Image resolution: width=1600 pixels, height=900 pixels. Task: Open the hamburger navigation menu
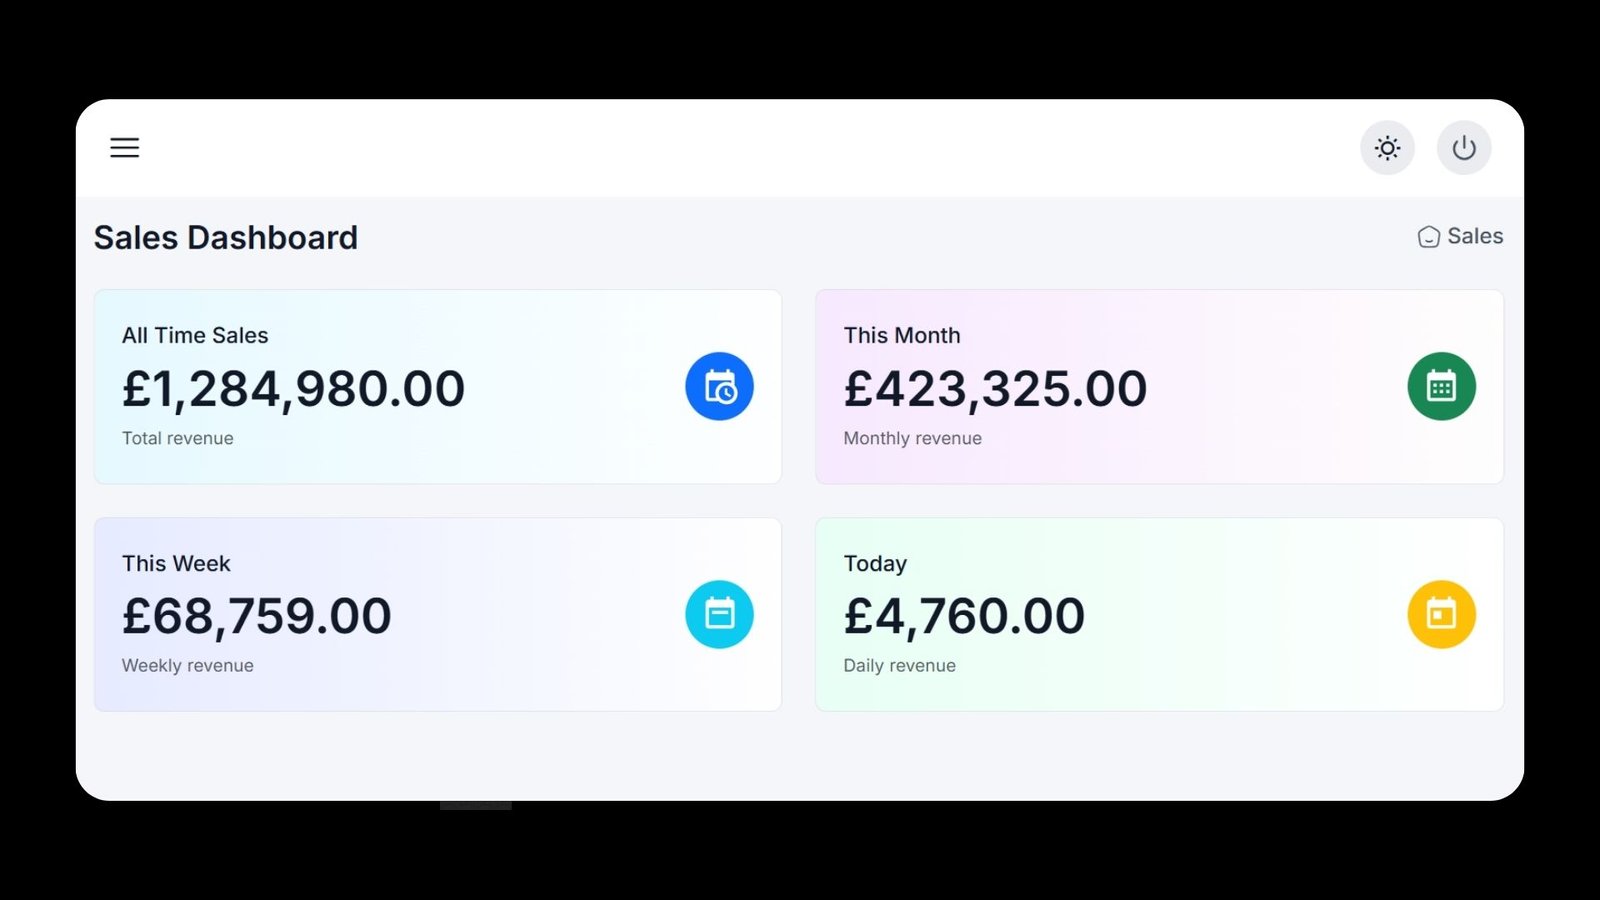coord(125,148)
